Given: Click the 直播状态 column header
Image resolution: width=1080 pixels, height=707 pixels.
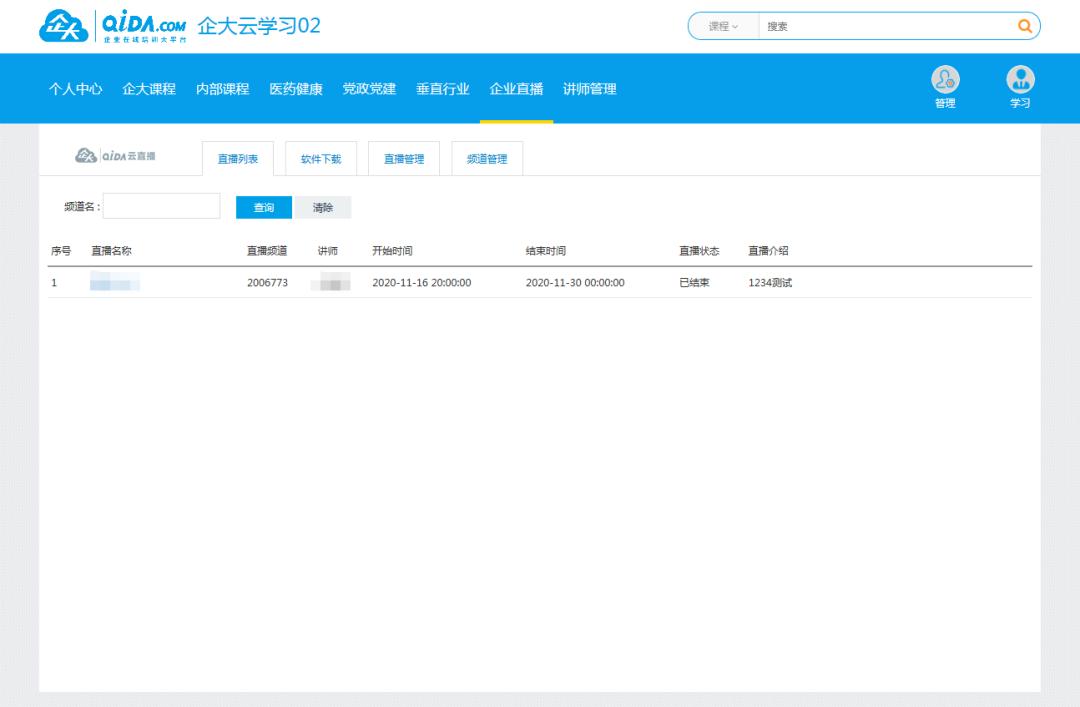Looking at the screenshot, I should (699, 251).
